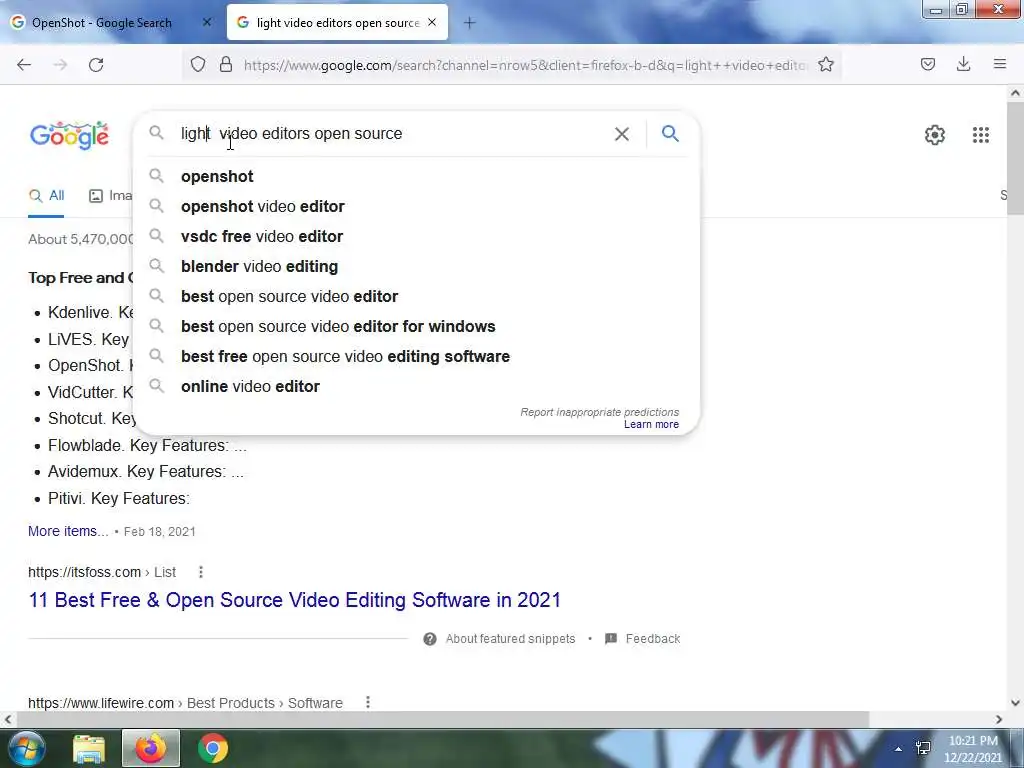Open 'More items...' link
The height and width of the screenshot is (768, 1024).
[x=68, y=532]
